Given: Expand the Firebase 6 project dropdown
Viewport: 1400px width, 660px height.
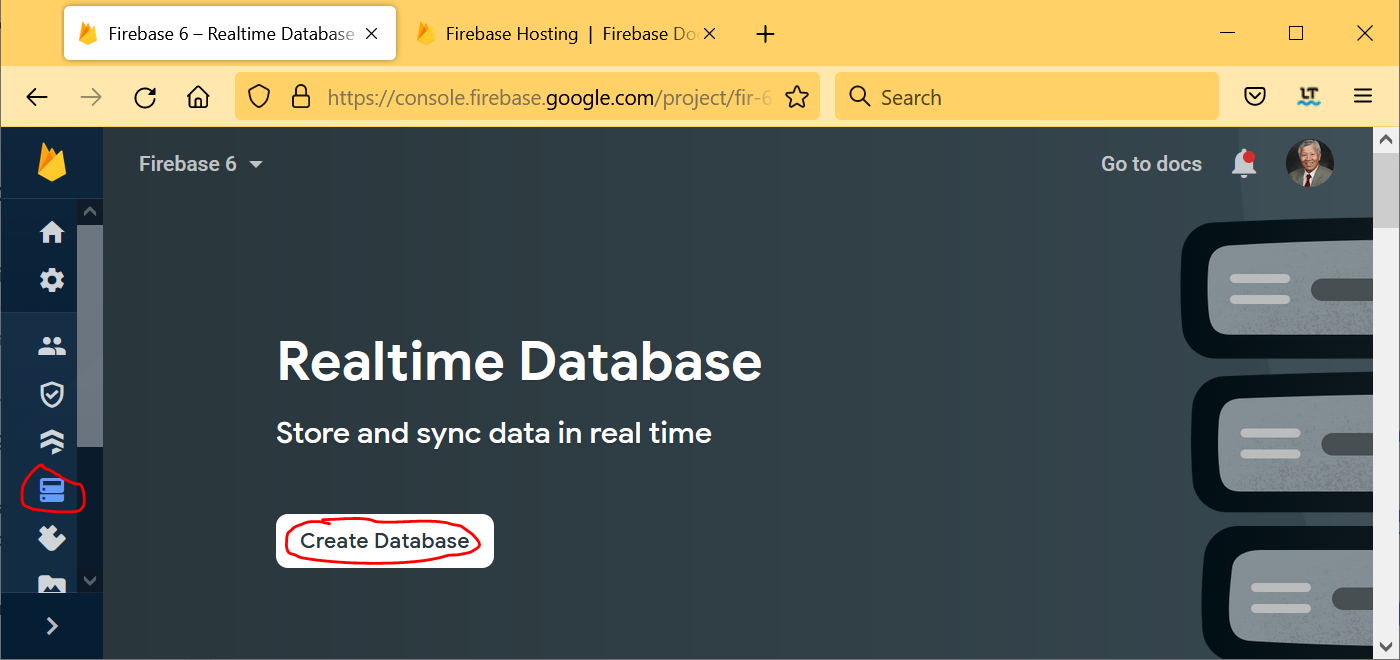Looking at the screenshot, I should 201,164.
